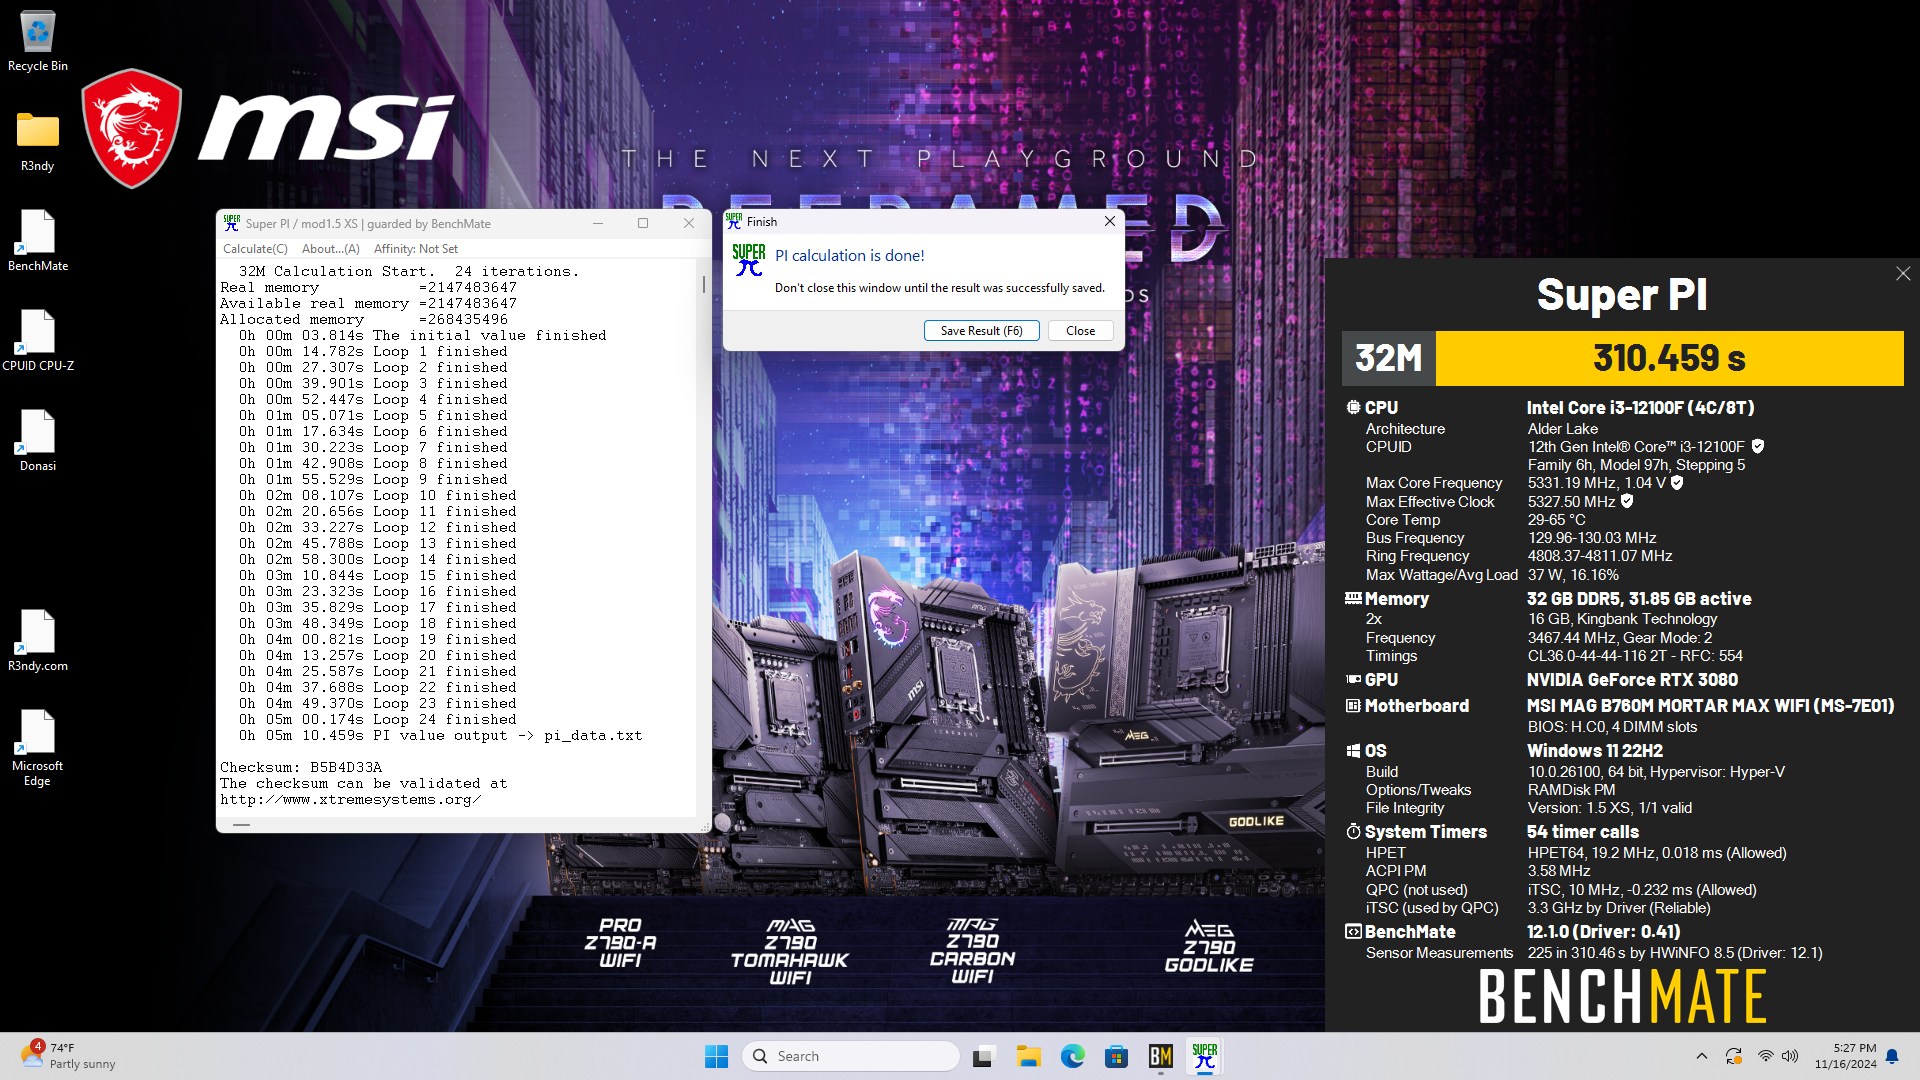The height and width of the screenshot is (1080, 1920).
Task: Open volume control in system tray
Action: (x=1790, y=1056)
